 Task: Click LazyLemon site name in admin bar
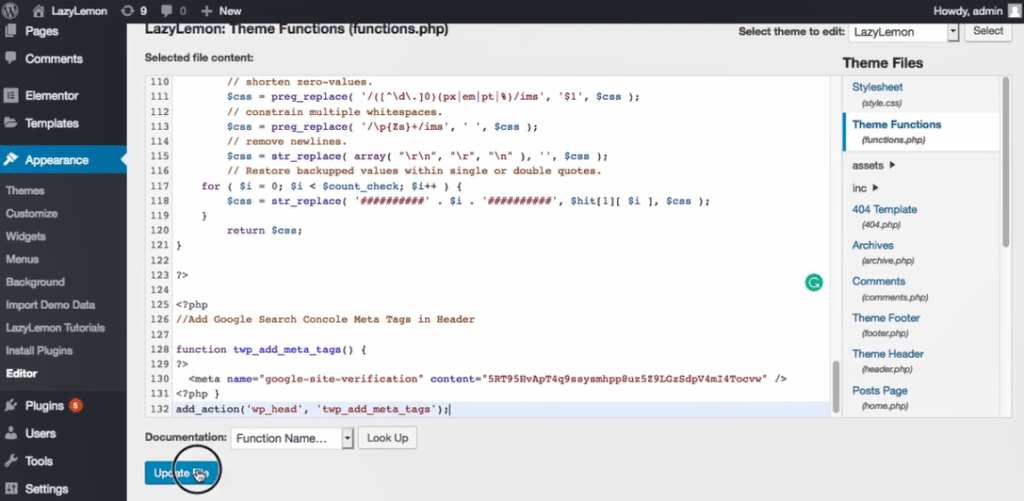coord(79,11)
